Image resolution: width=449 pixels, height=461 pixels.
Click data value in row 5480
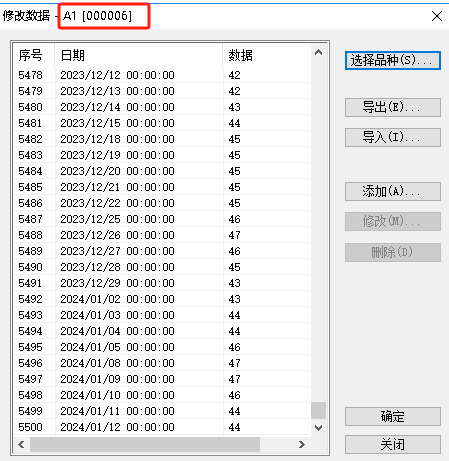click(234, 107)
